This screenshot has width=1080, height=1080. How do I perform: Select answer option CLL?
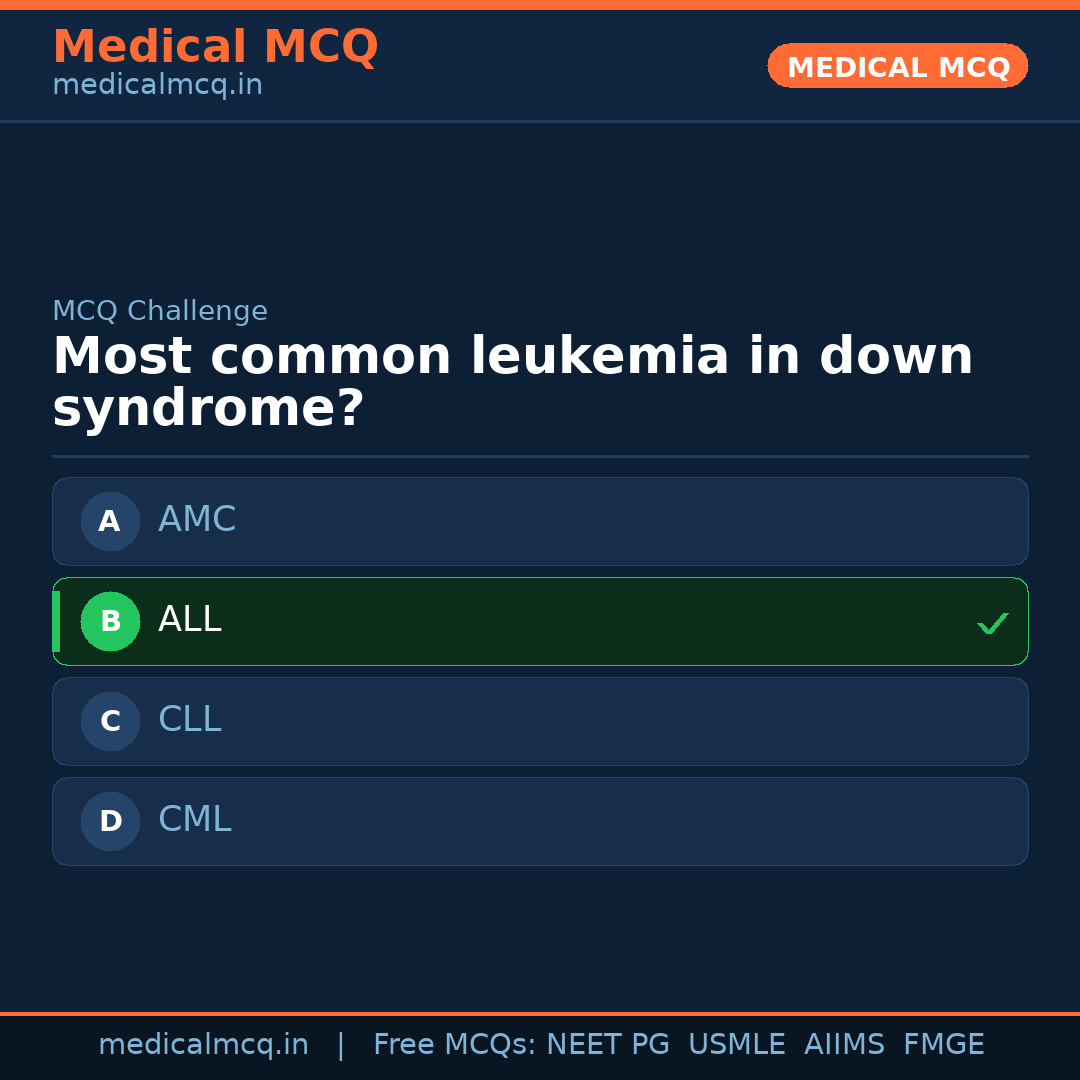[x=540, y=721]
